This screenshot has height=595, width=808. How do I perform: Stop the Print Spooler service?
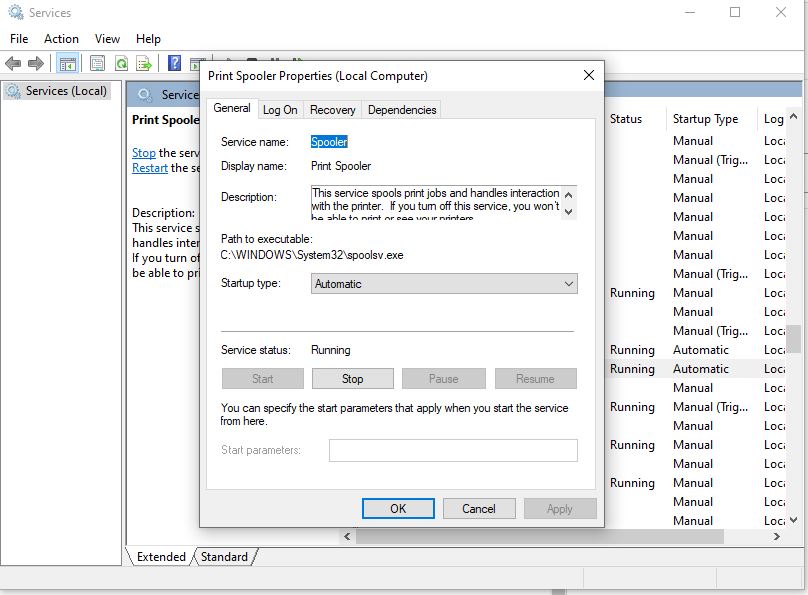pos(352,379)
